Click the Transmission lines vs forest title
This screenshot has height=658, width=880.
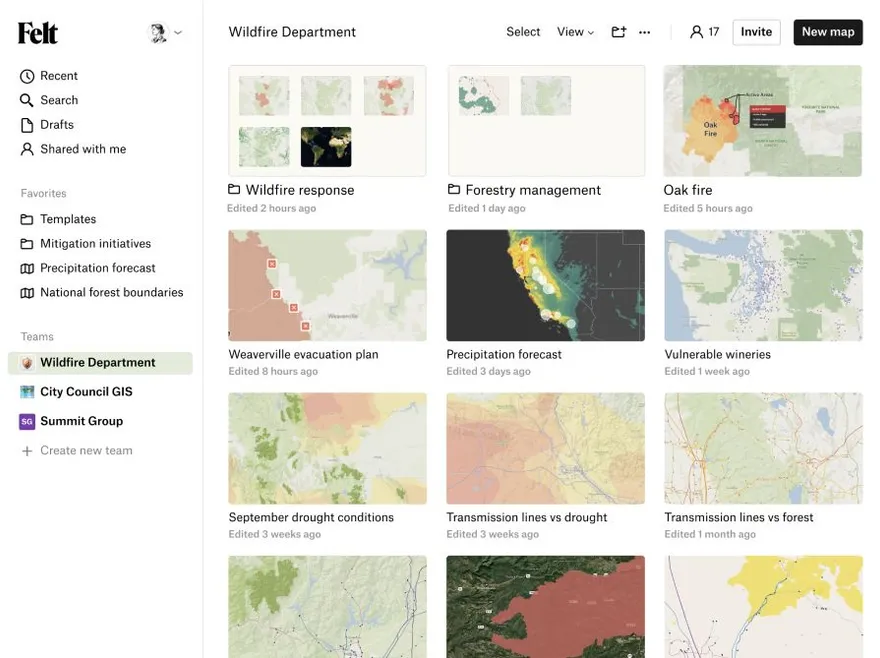[739, 517]
